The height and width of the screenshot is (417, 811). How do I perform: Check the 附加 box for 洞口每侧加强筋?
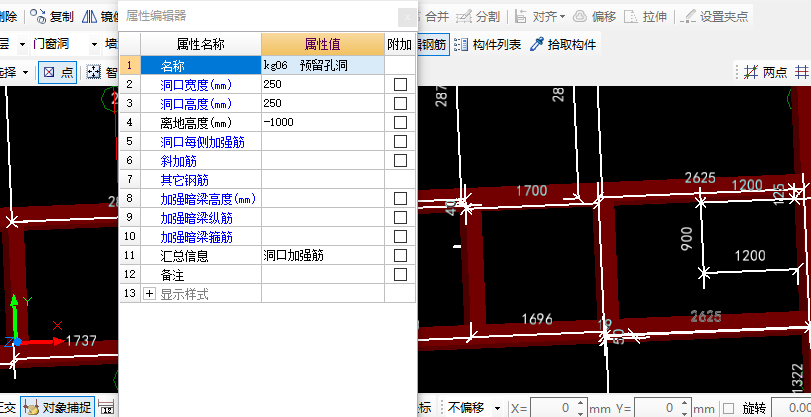point(400,141)
